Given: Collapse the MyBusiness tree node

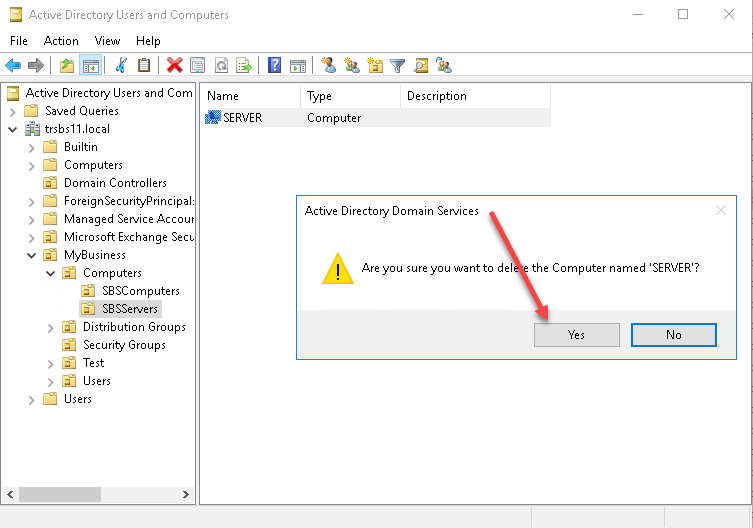Looking at the screenshot, I should pyautogui.click(x=32, y=255).
